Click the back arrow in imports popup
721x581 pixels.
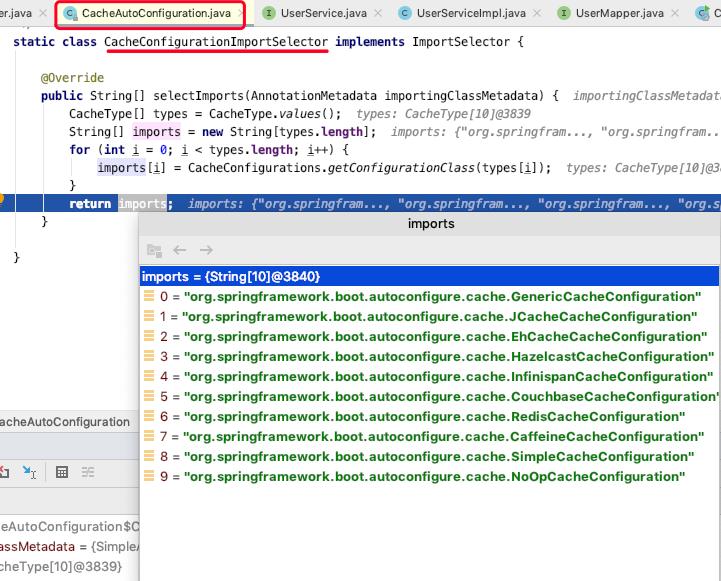(180, 250)
